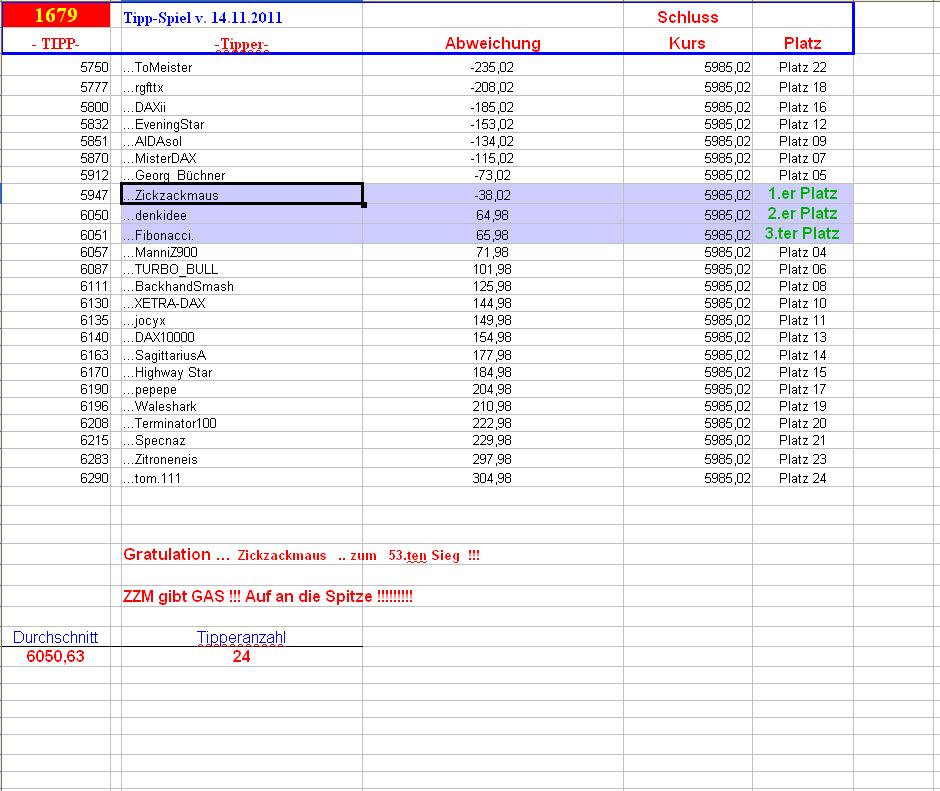Click the deviation cell -185,02
The height and width of the screenshot is (791, 940).
tap(493, 107)
